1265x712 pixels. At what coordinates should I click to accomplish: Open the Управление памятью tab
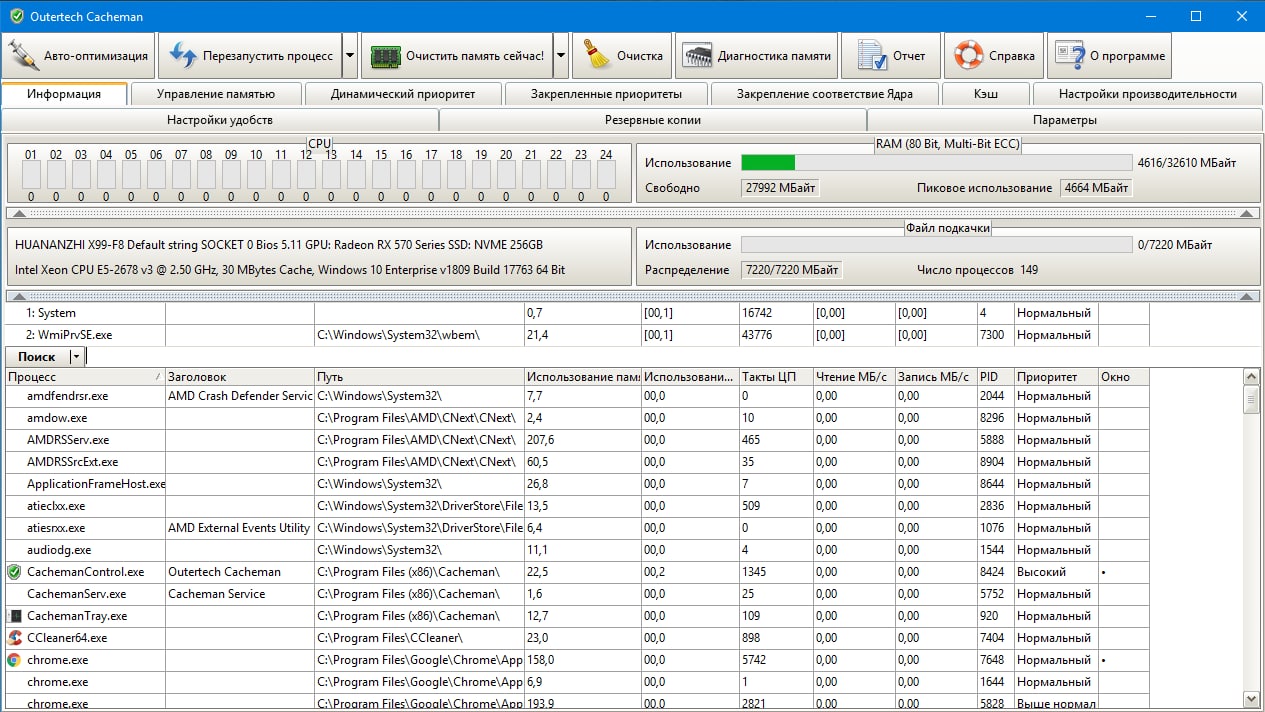point(216,94)
